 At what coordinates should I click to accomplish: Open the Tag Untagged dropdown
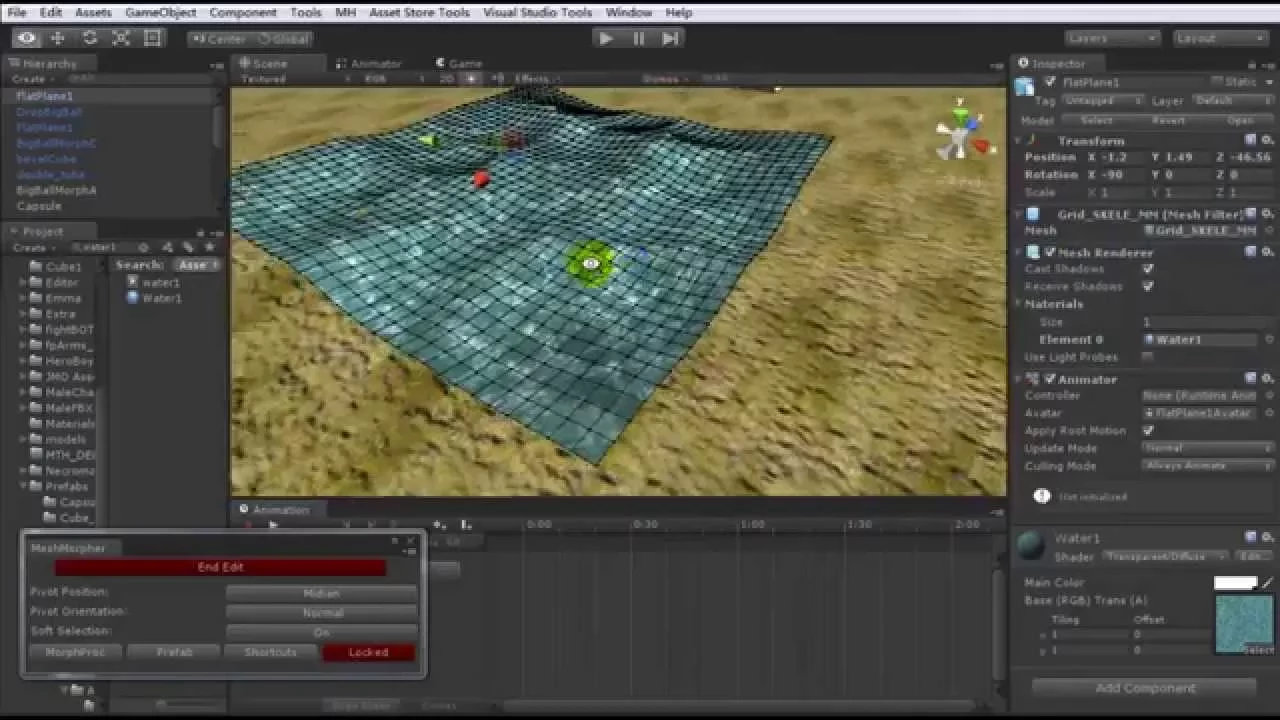pyautogui.click(x=1103, y=100)
